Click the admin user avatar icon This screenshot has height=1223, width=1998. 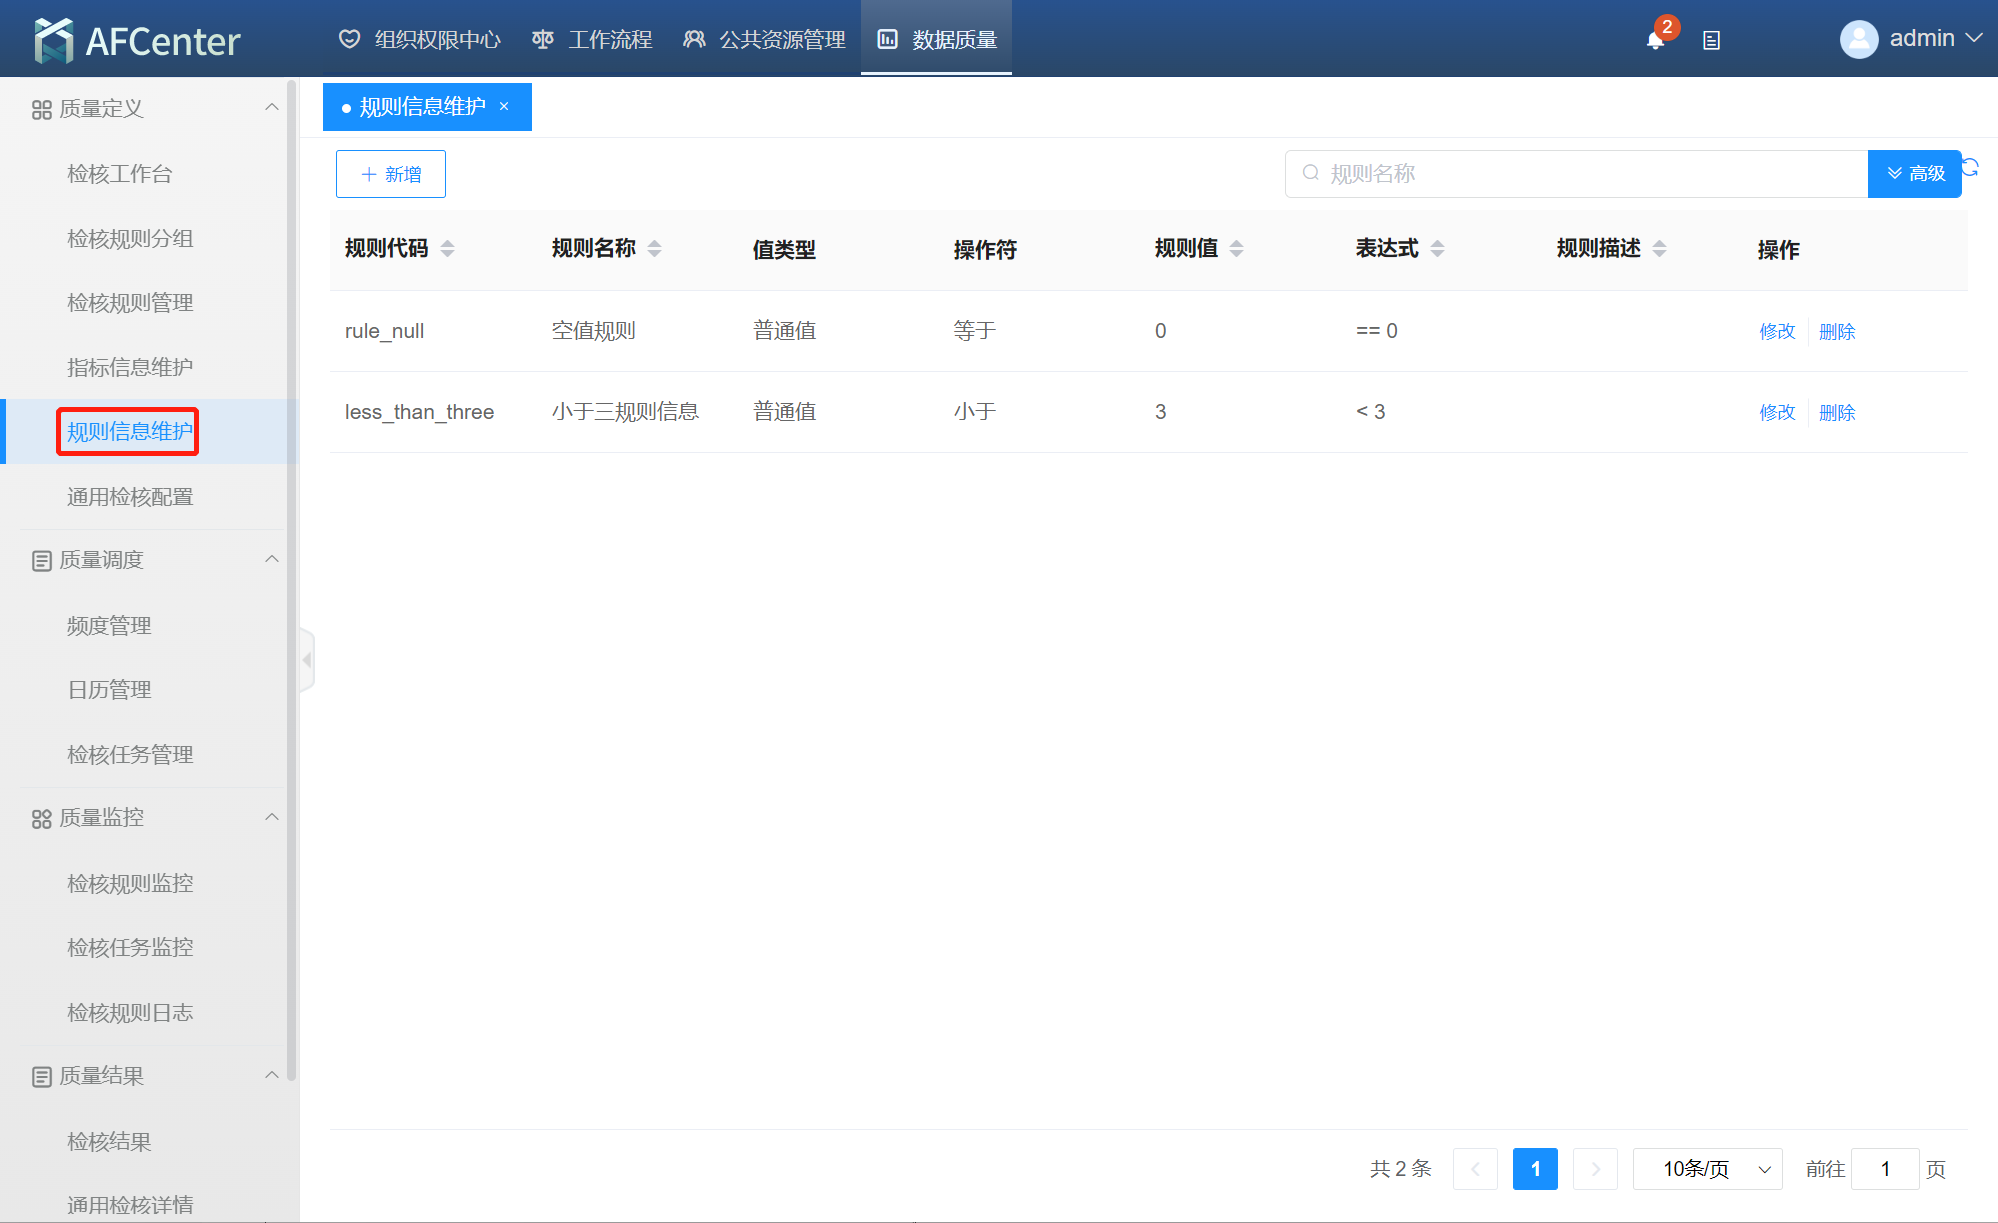[x=1858, y=39]
